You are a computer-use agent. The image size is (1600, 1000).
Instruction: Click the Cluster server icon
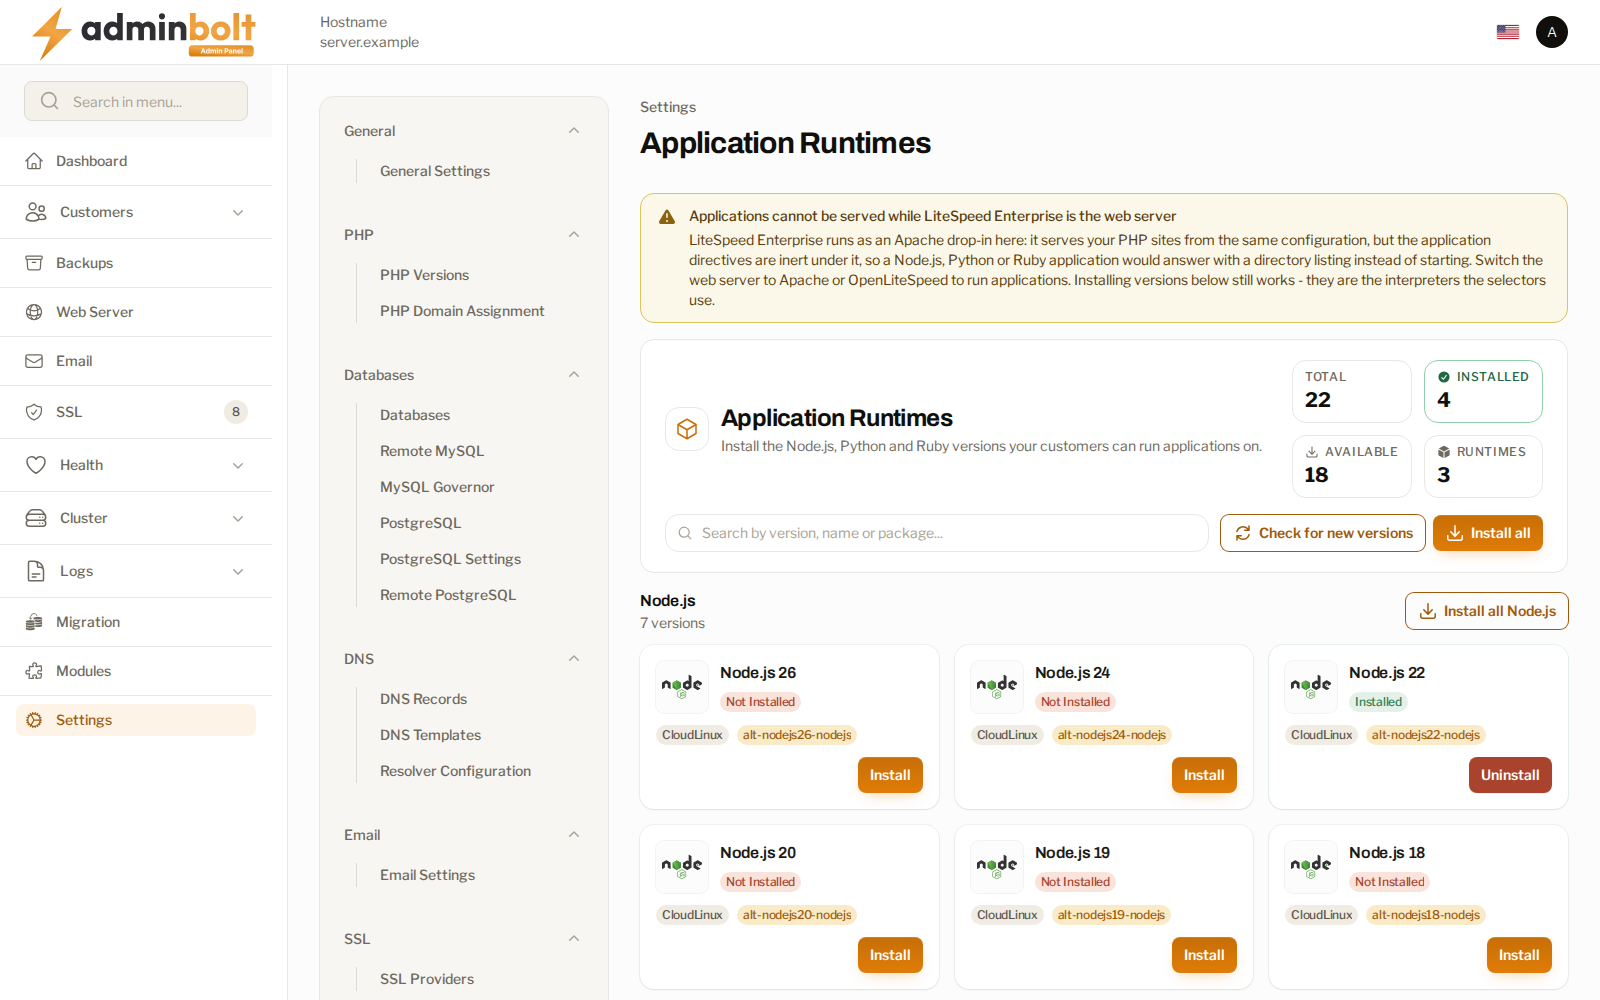[36, 518]
